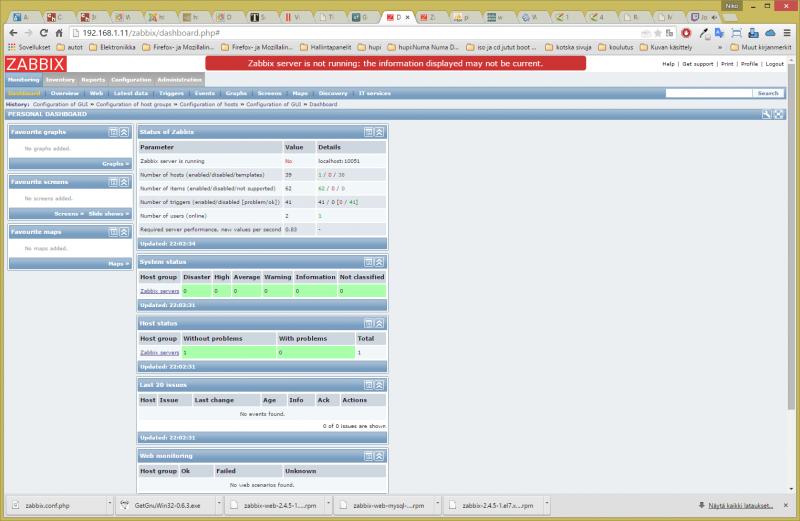Open Graphs link in Favourite graphs
800x521 pixels.
pyautogui.click(x=115, y=164)
